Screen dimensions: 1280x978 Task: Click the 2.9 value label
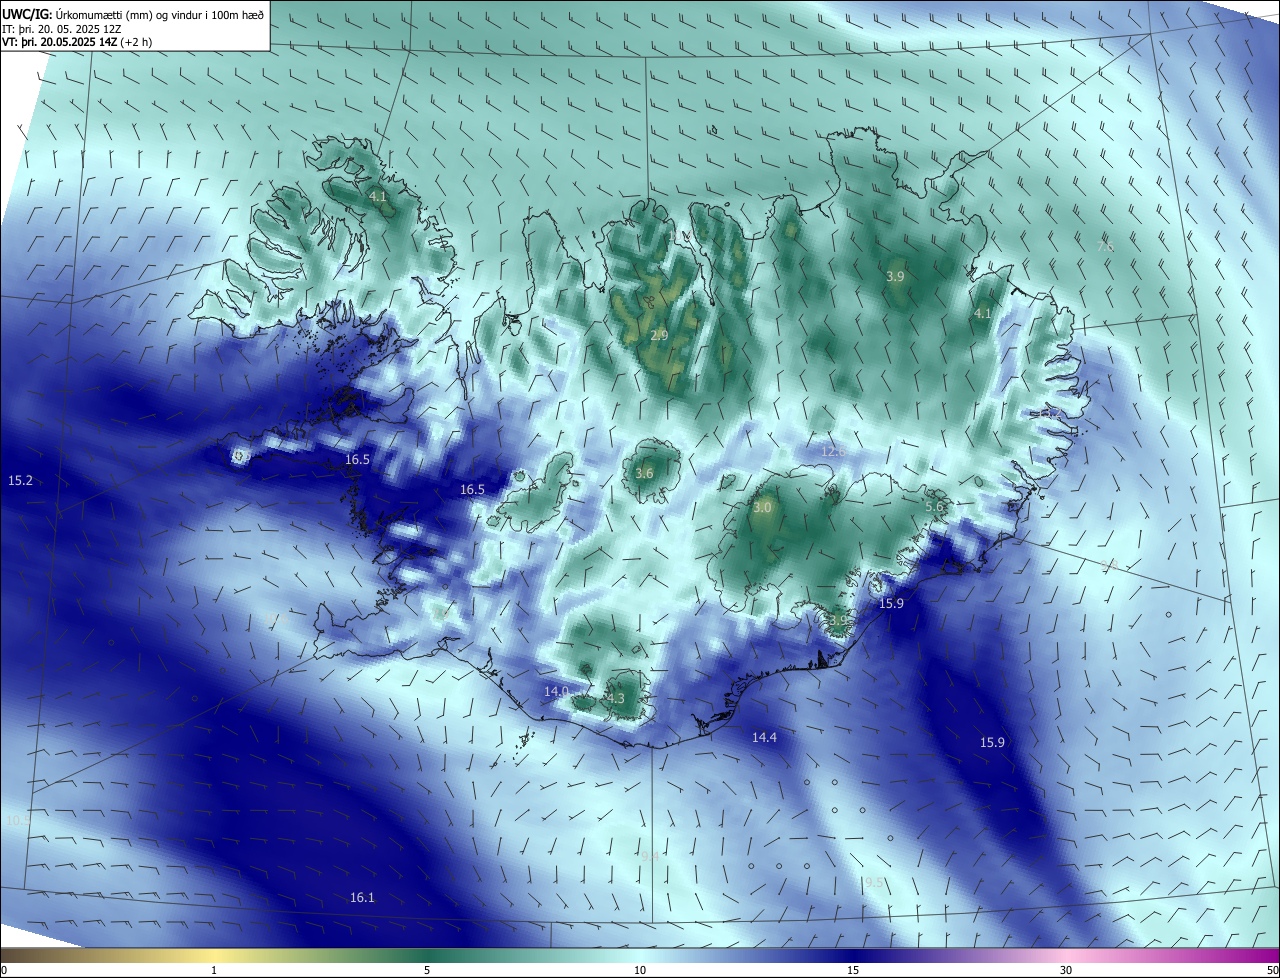coord(659,336)
